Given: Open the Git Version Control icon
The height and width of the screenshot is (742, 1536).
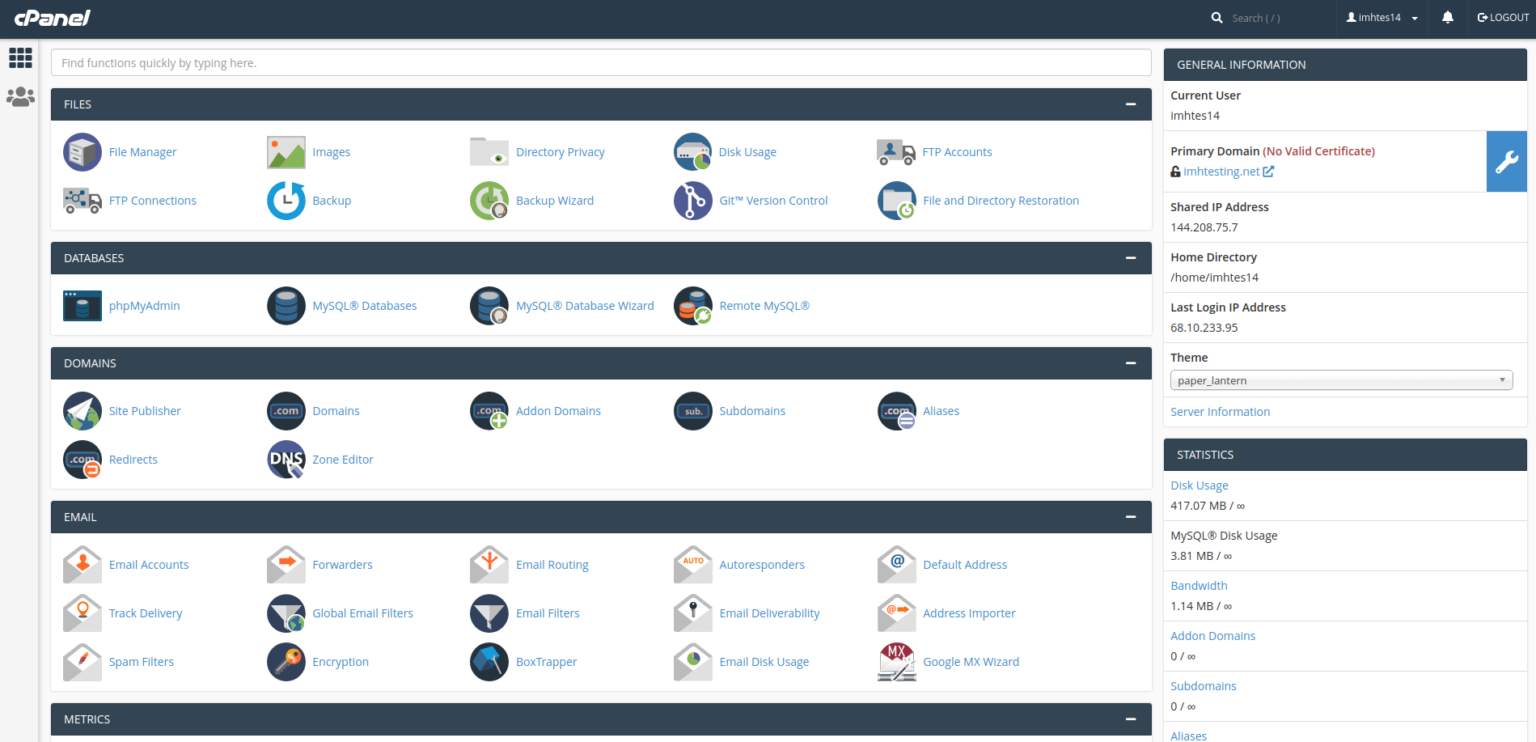Looking at the screenshot, I should (x=693, y=201).
